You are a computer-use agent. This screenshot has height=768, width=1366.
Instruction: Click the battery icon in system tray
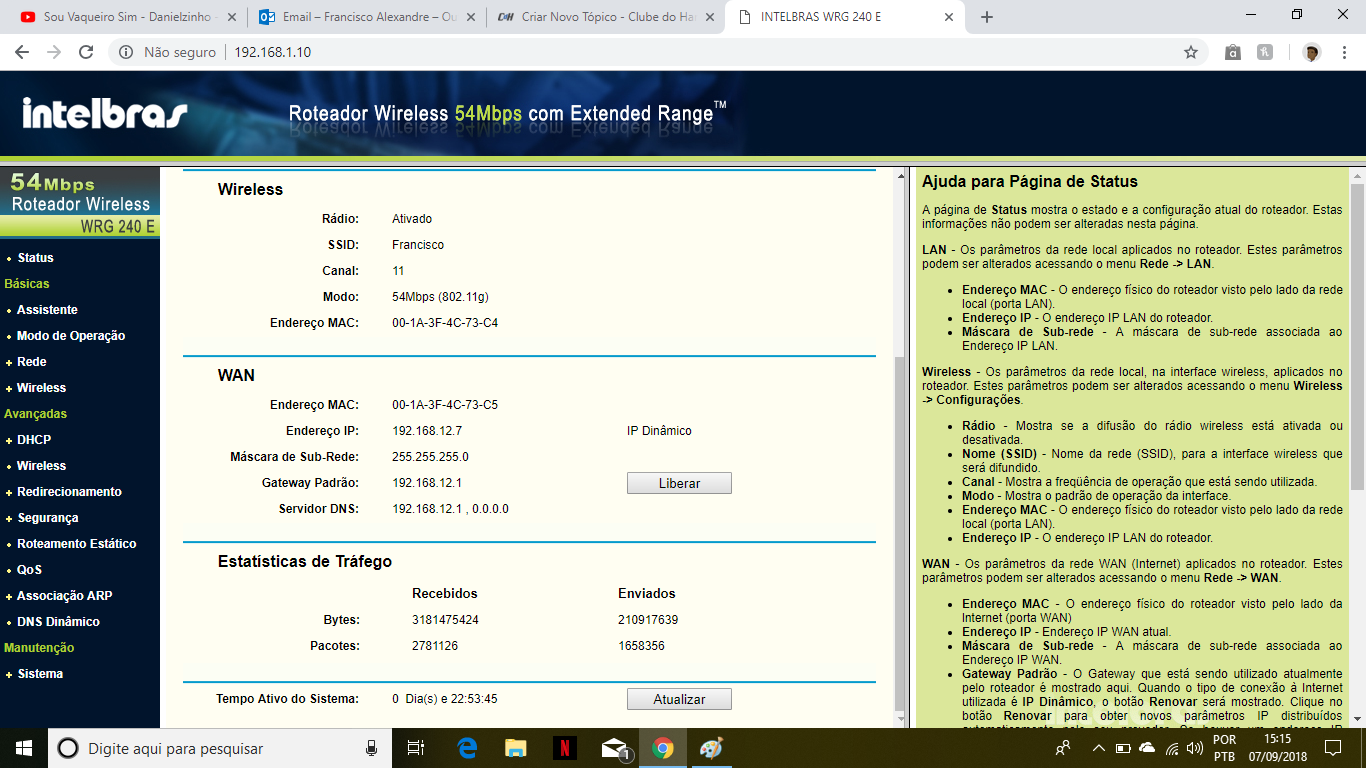pyautogui.click(x=1124, y=748)
